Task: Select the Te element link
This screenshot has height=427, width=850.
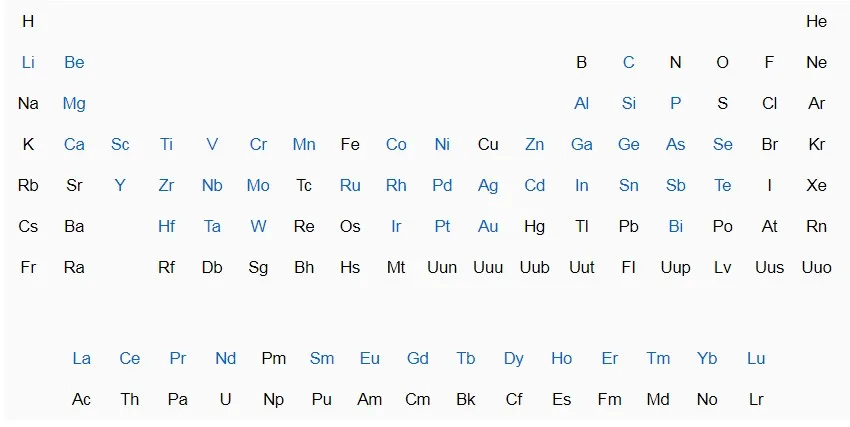Action: tap(723, 185)
